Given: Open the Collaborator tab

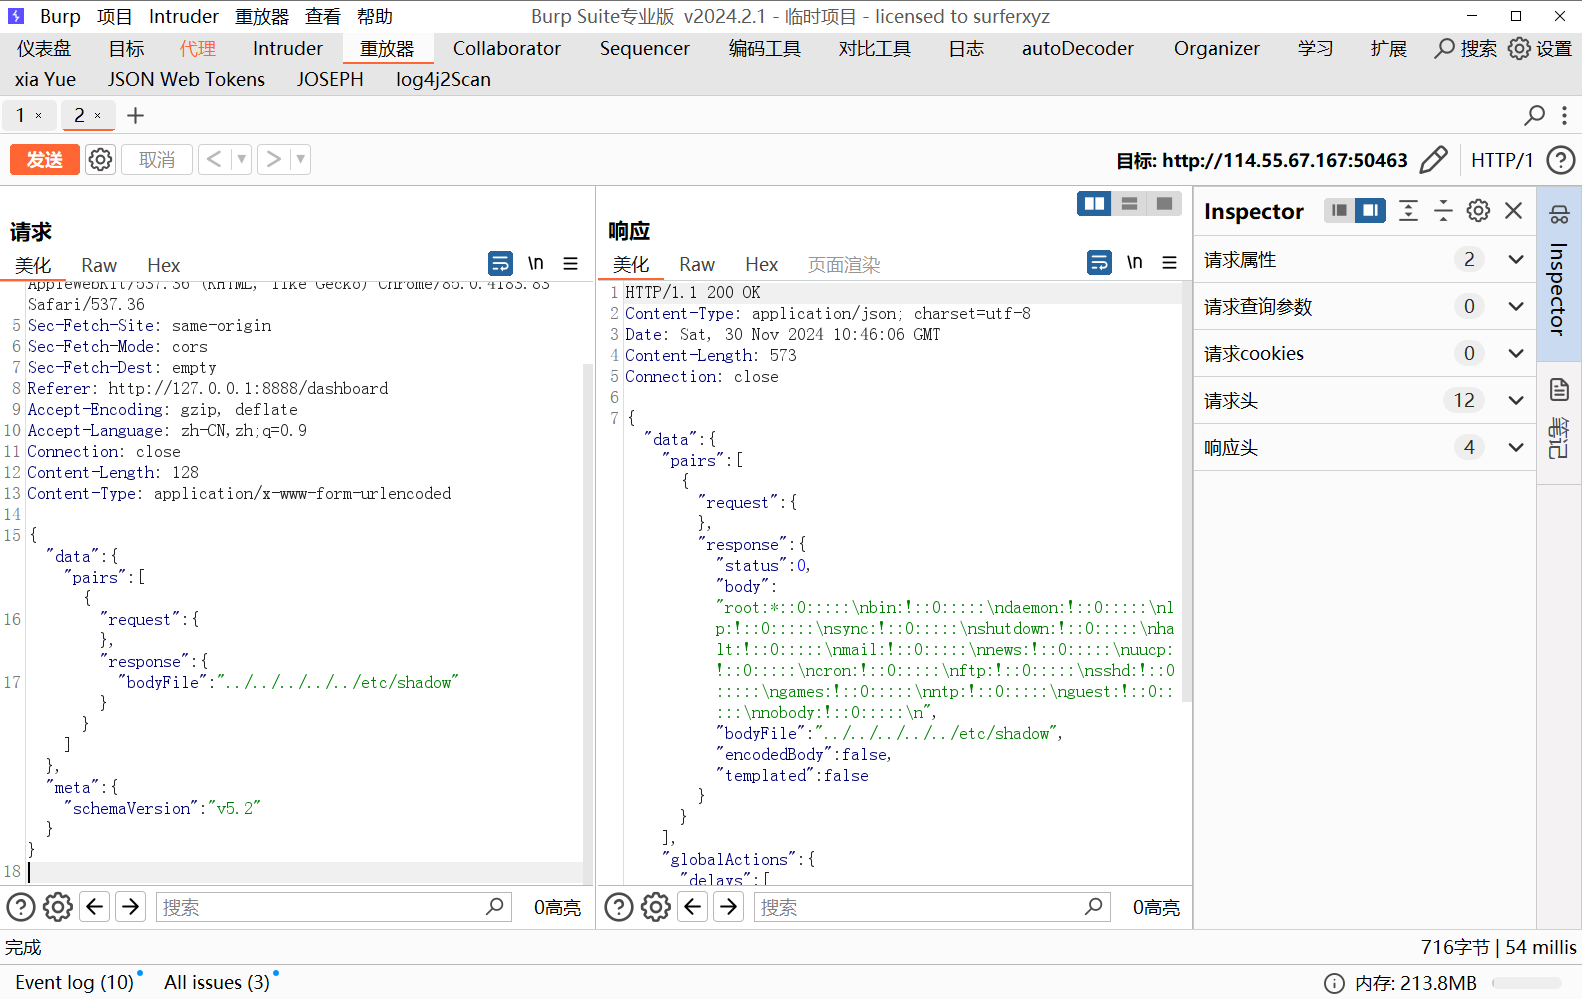Looking at the screenshot, I should point(507,48).
